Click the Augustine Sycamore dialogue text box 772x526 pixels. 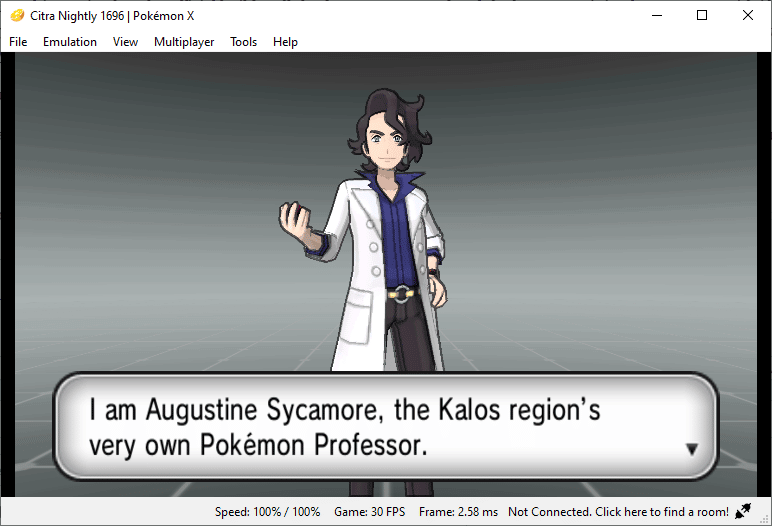tap(386, 427)
